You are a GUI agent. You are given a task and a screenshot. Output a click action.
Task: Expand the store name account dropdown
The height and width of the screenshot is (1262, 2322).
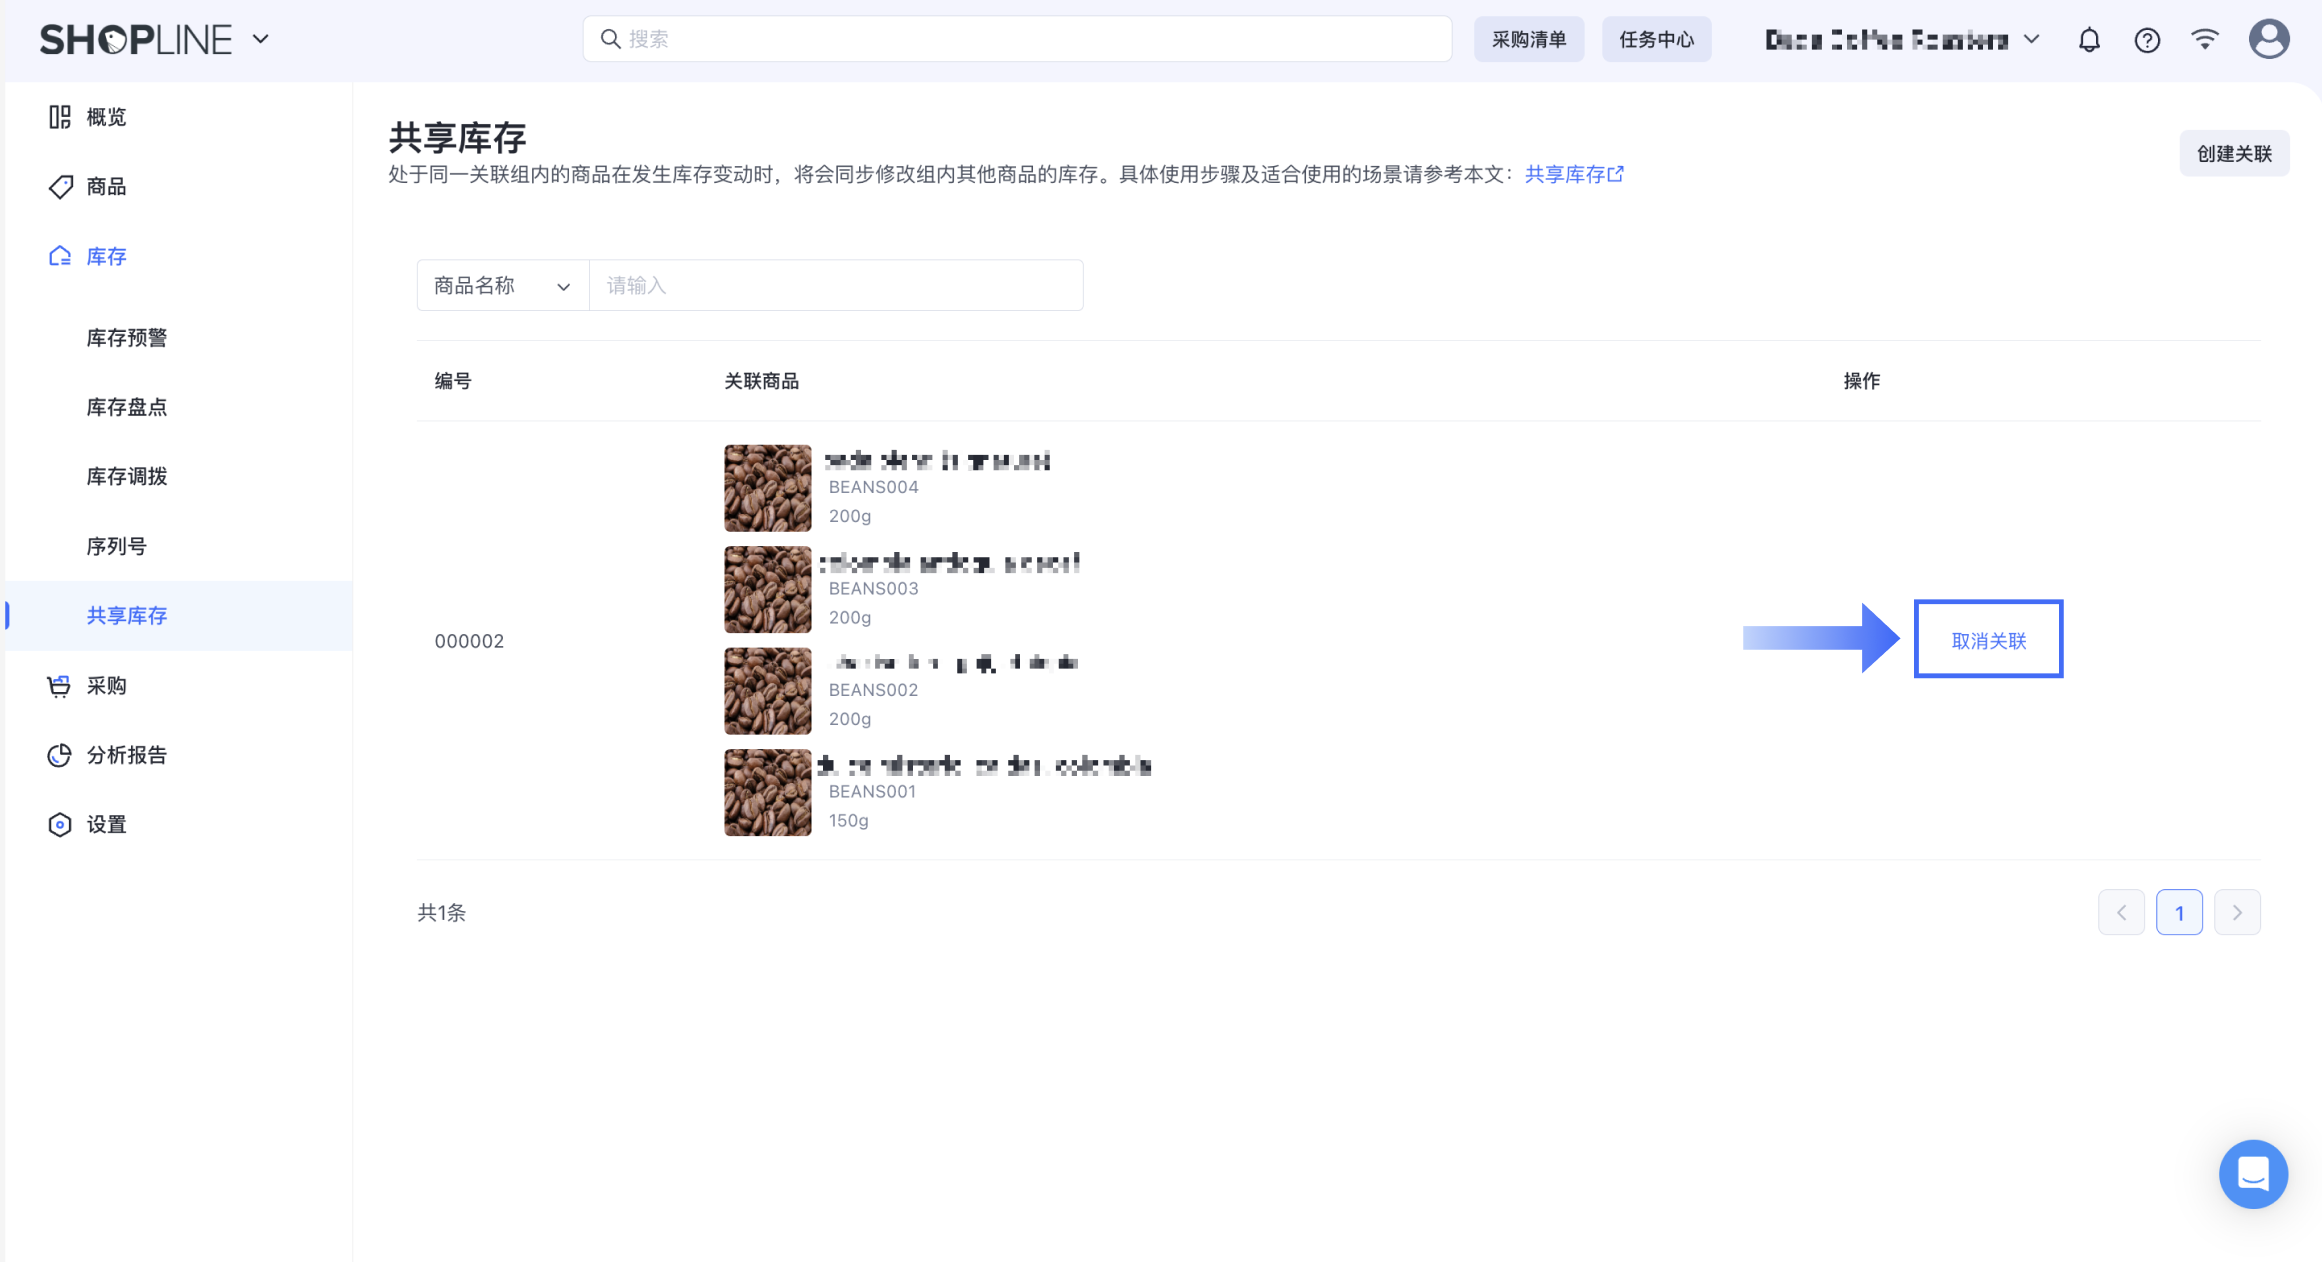2031,39
